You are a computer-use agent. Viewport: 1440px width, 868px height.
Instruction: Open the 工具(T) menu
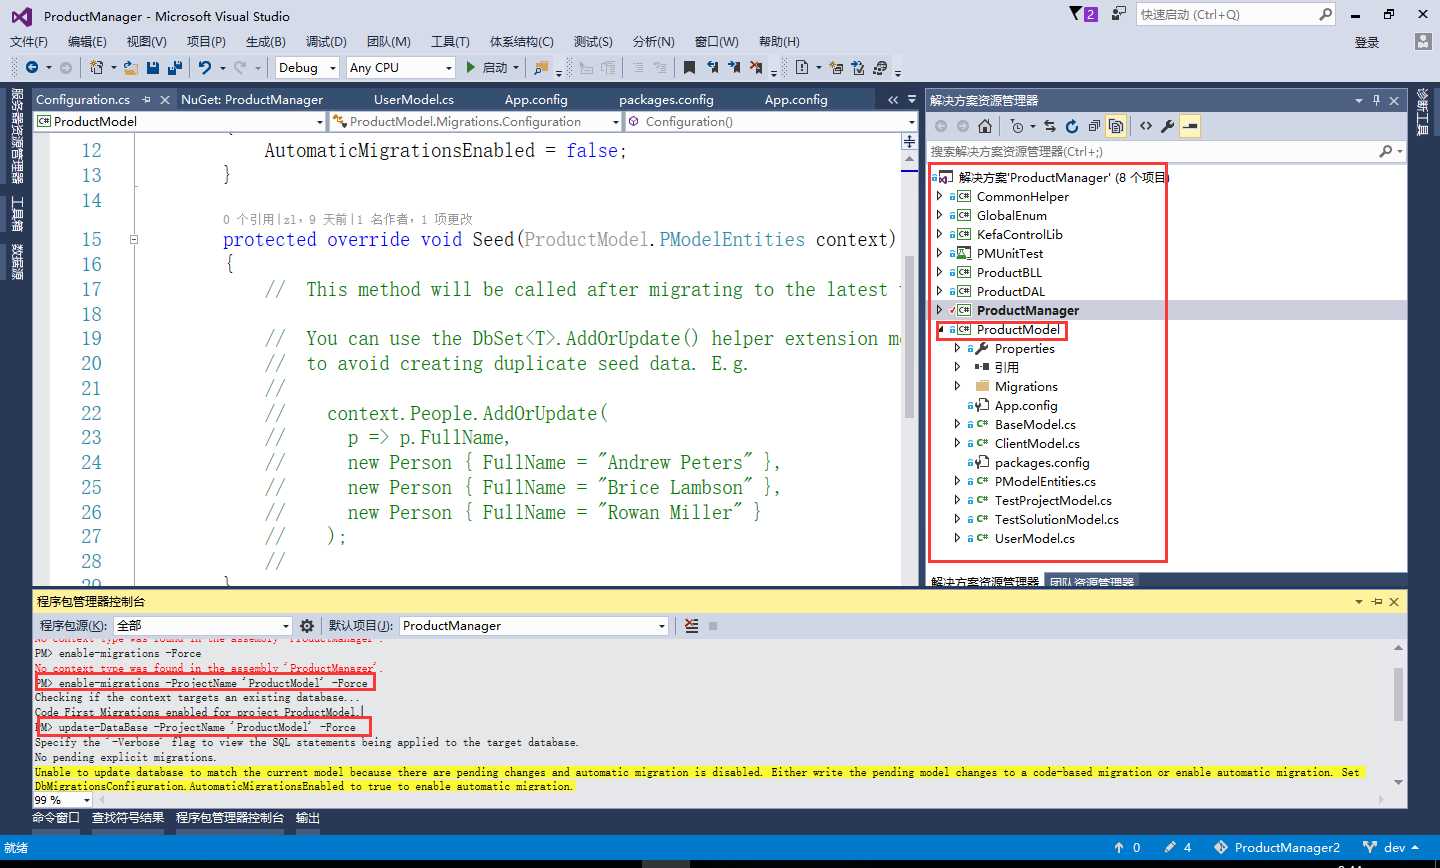[x=450, y=41]
